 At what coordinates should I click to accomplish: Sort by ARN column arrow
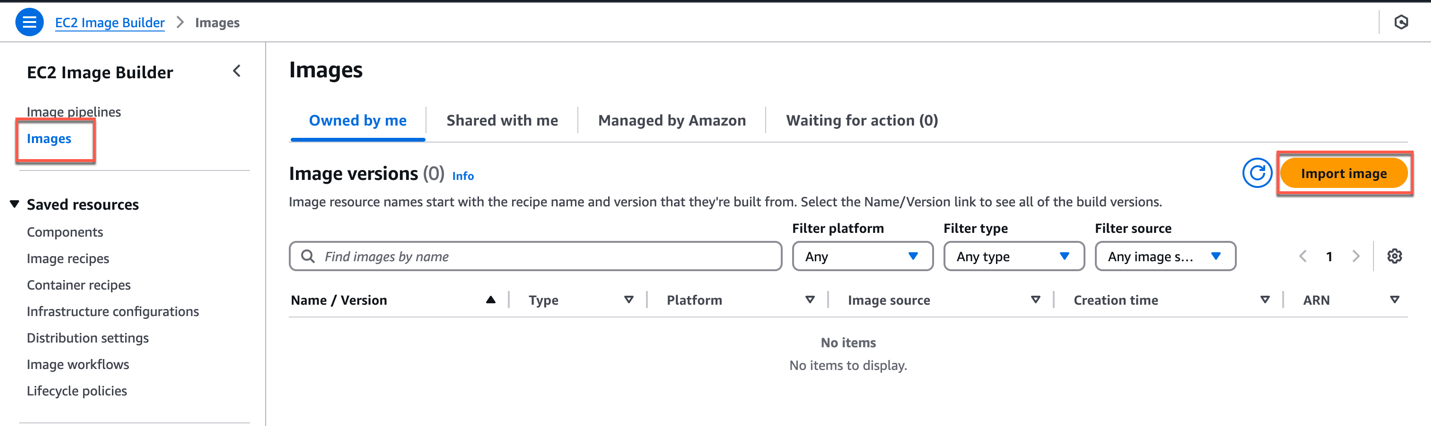pos(1395,300)
